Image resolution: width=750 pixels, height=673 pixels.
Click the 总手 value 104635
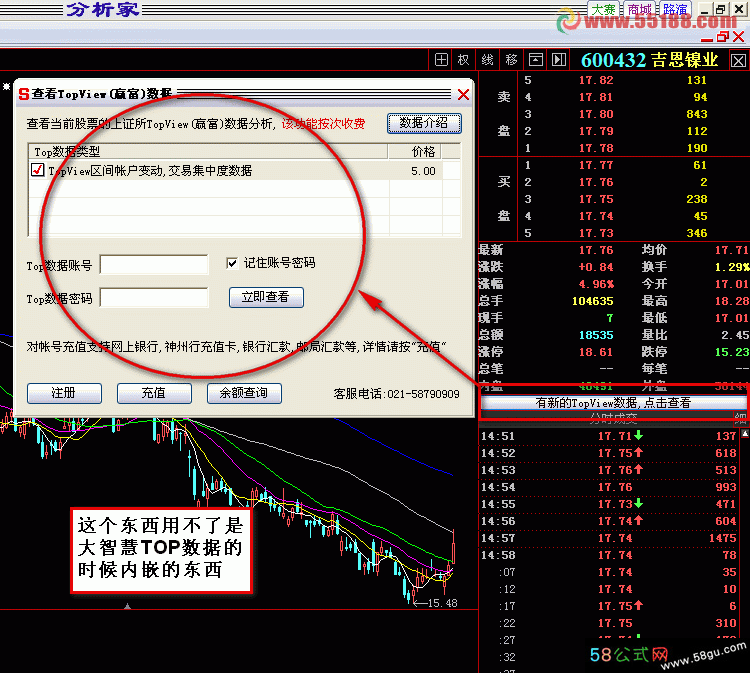coord(593,301)
